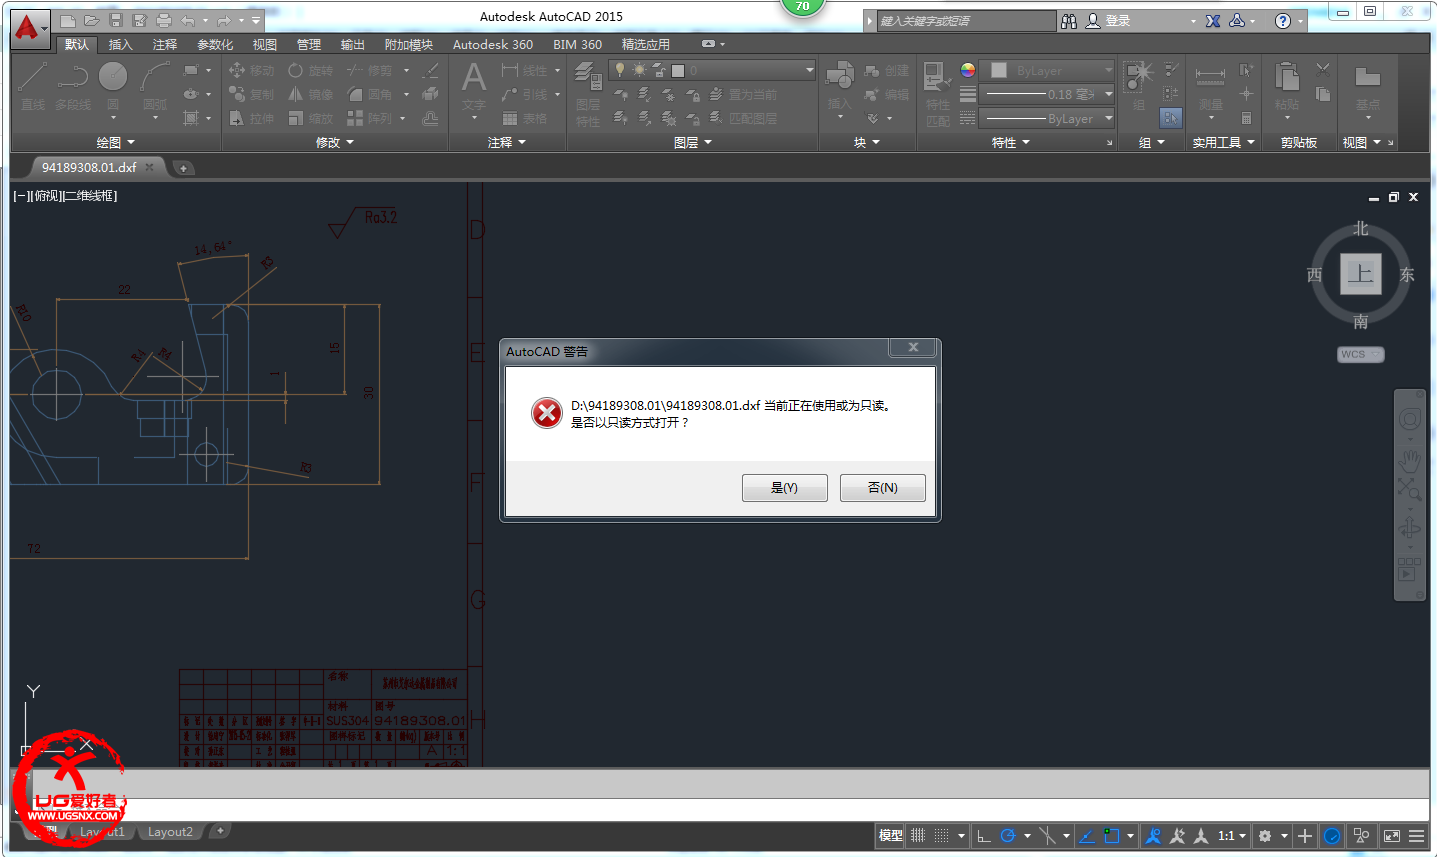This screenshot has width=1437, height=857.
Task: Click the 复制 (Copy) tool
Action: point(251,94)
